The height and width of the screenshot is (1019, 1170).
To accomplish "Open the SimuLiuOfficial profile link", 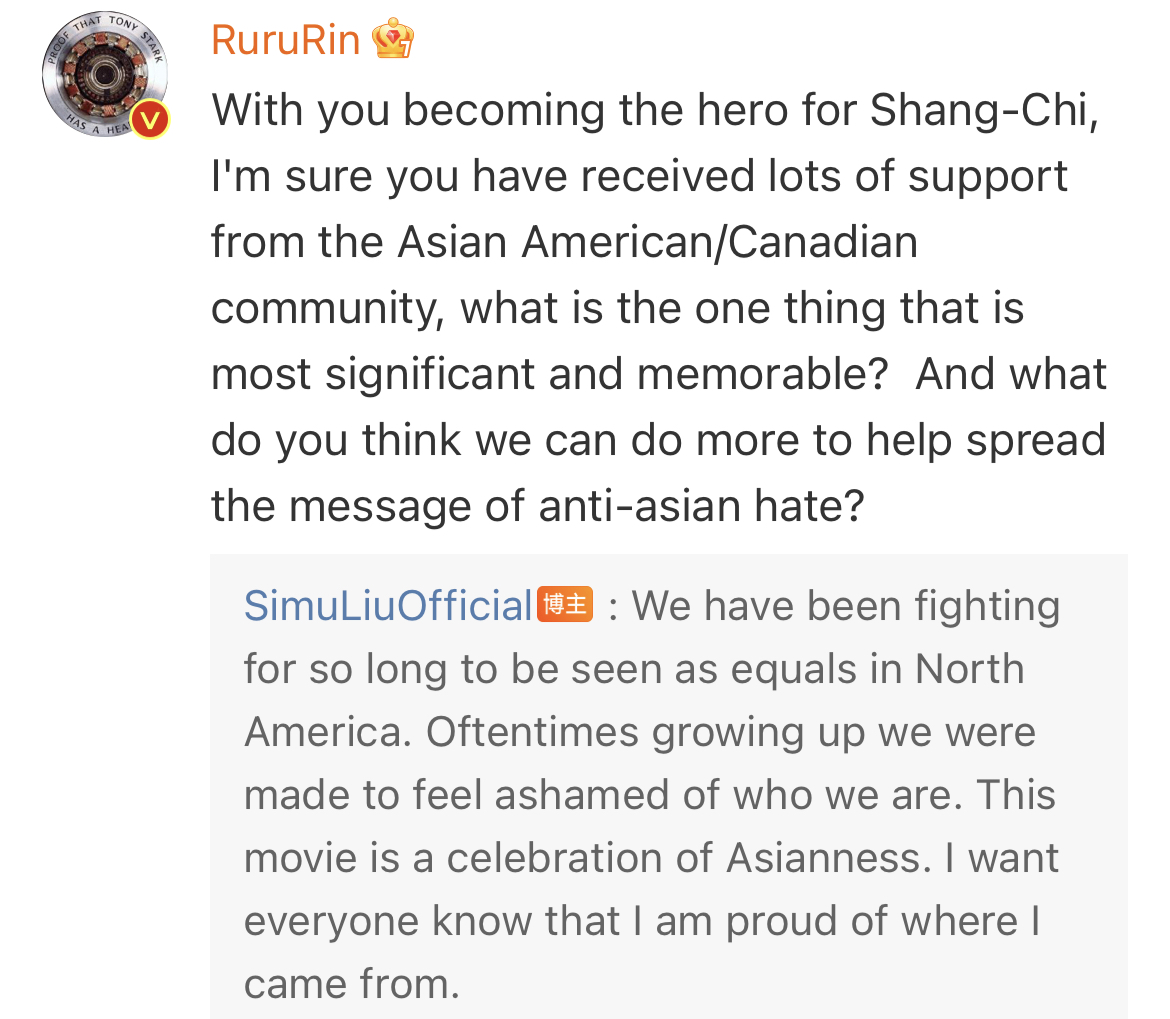I will 388,605.
